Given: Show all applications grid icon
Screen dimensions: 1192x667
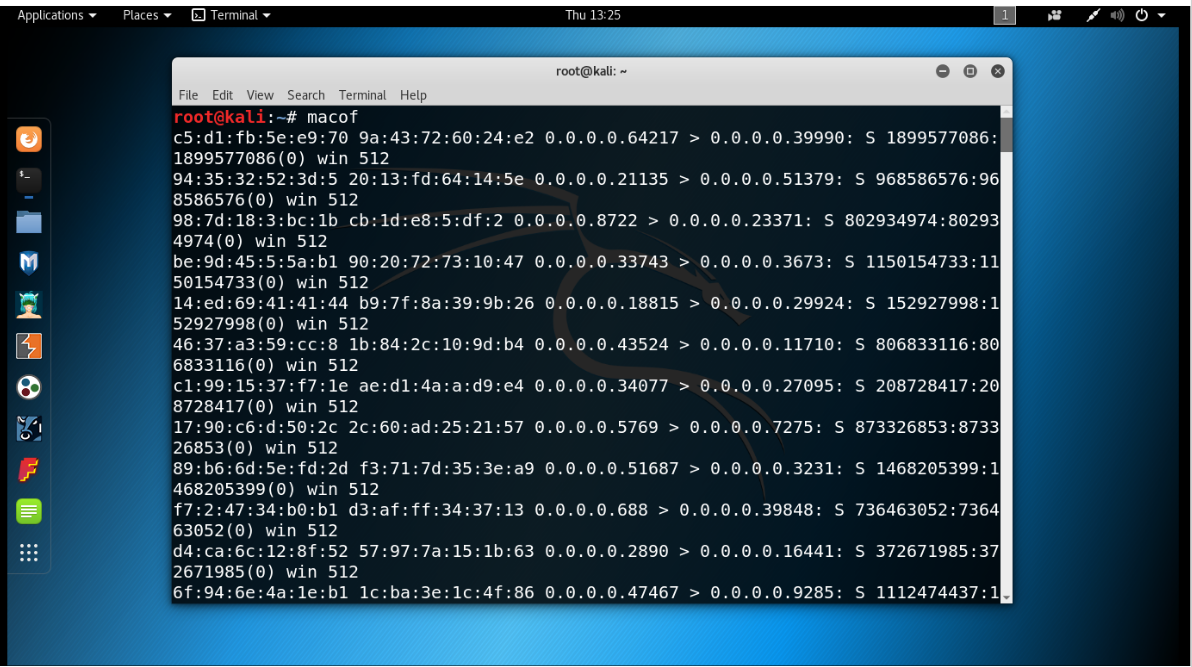Looking at the screenshot, I should (x=29, y=552).
